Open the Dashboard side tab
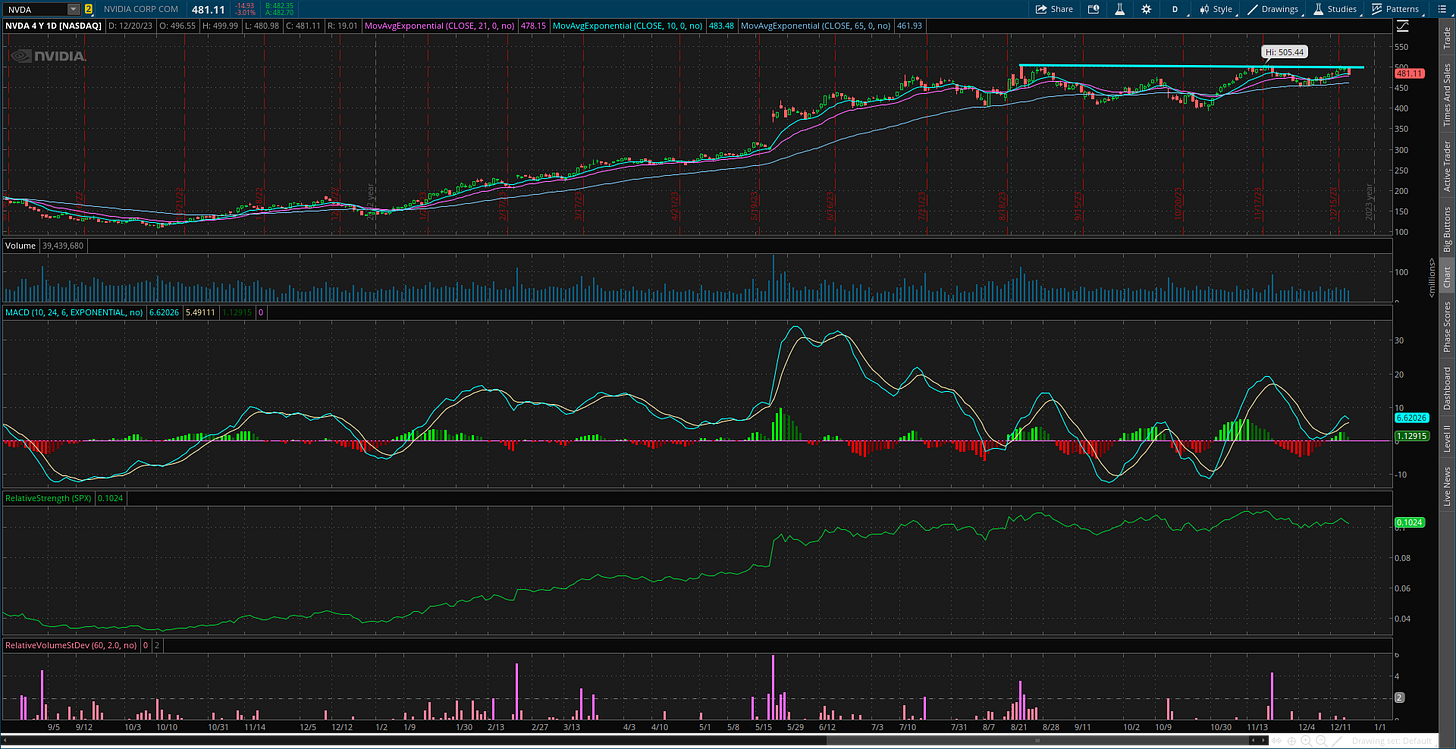 click(1446, 388)
